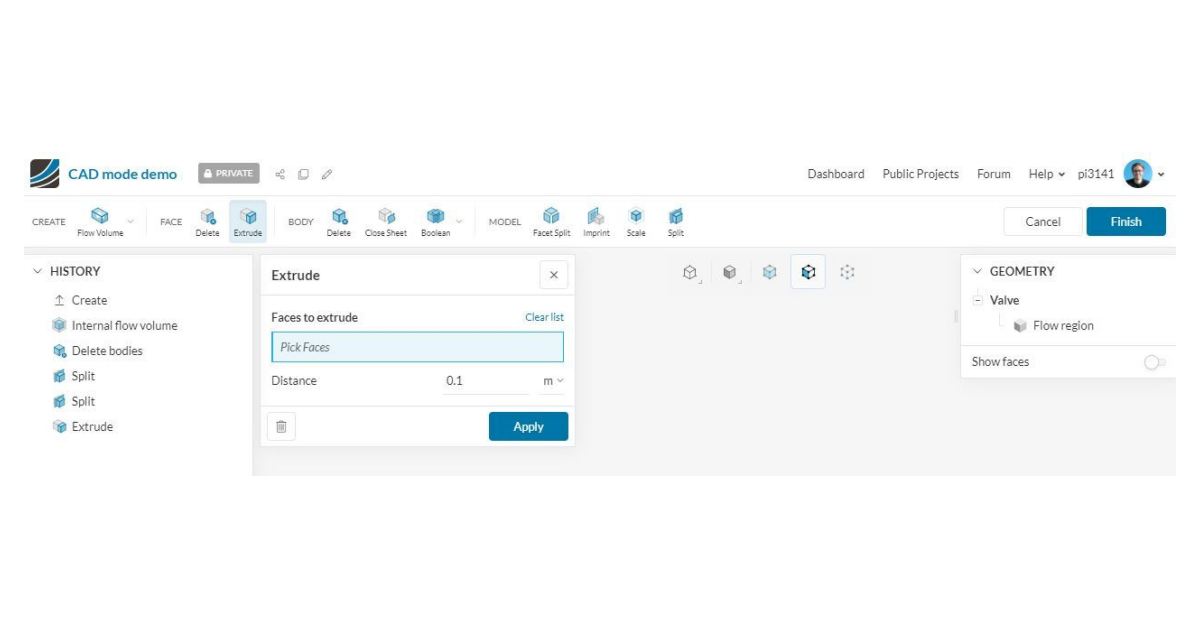This screenshot has width=1200, height=627.
Task: Activate the Facet Split model tool
Action: click(551, 222)
